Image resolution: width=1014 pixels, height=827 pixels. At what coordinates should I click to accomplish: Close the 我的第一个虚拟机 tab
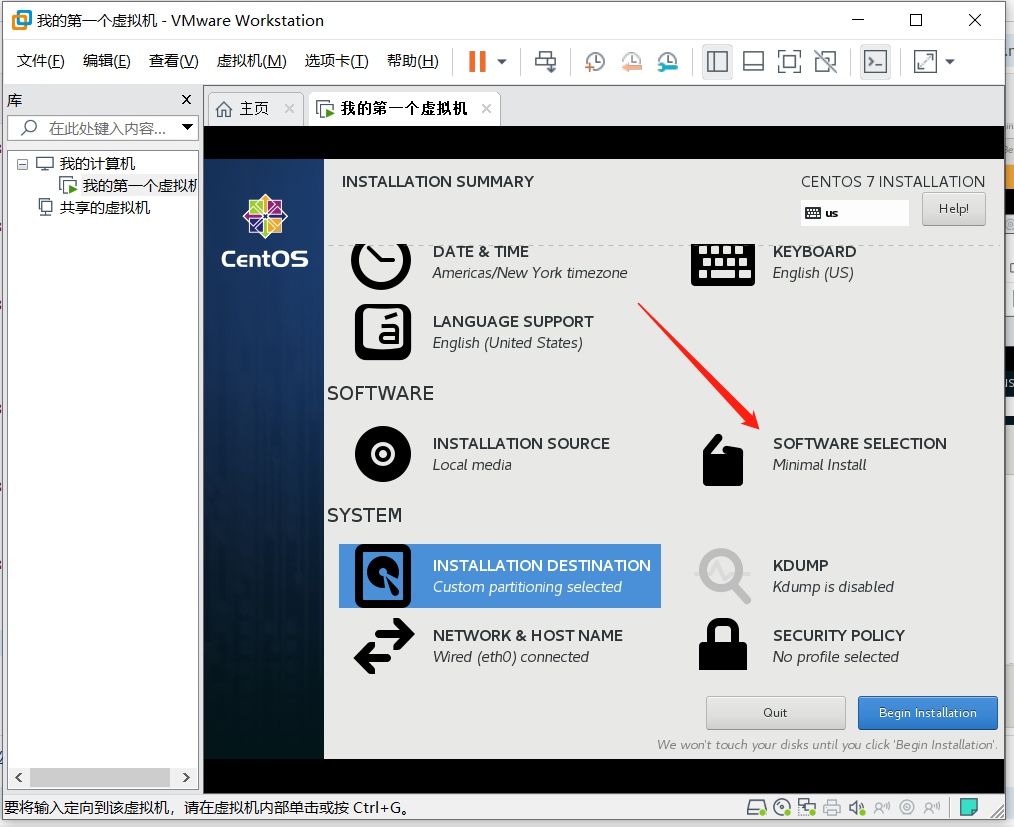(x=486, y=109)
